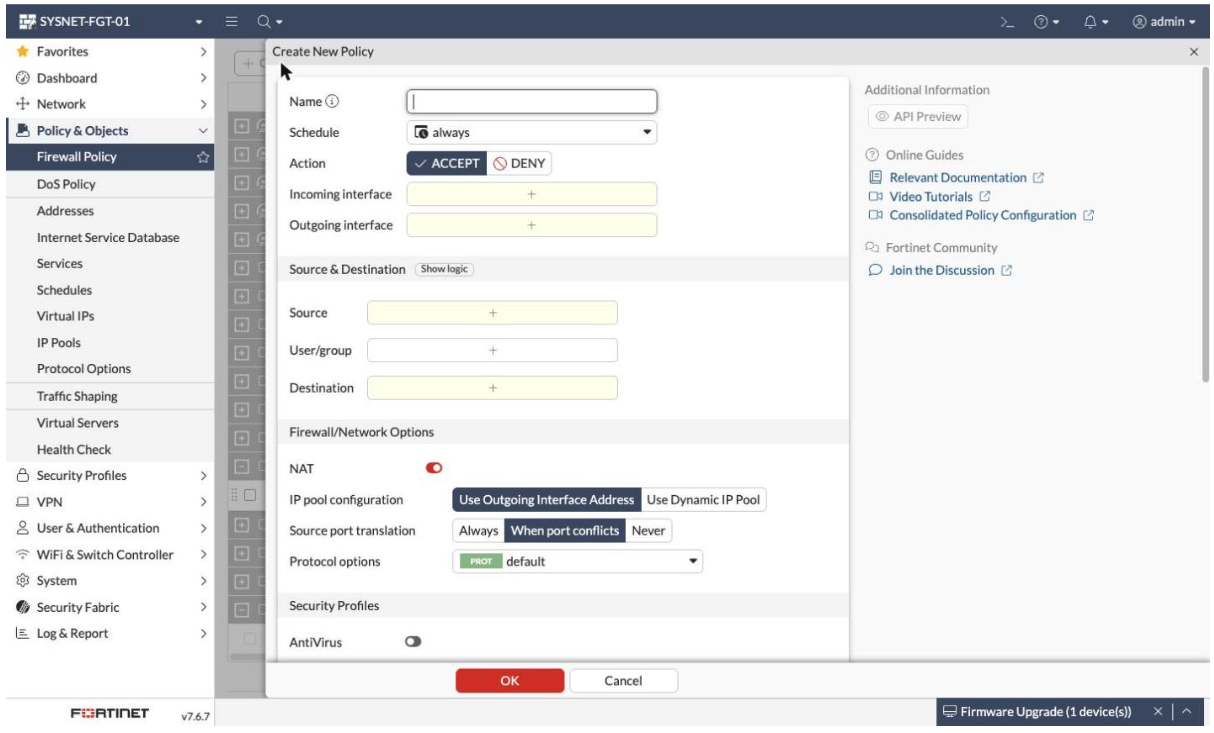Expand the Dashboard menu
1214x733 pixels.
[x=203, y=77]
